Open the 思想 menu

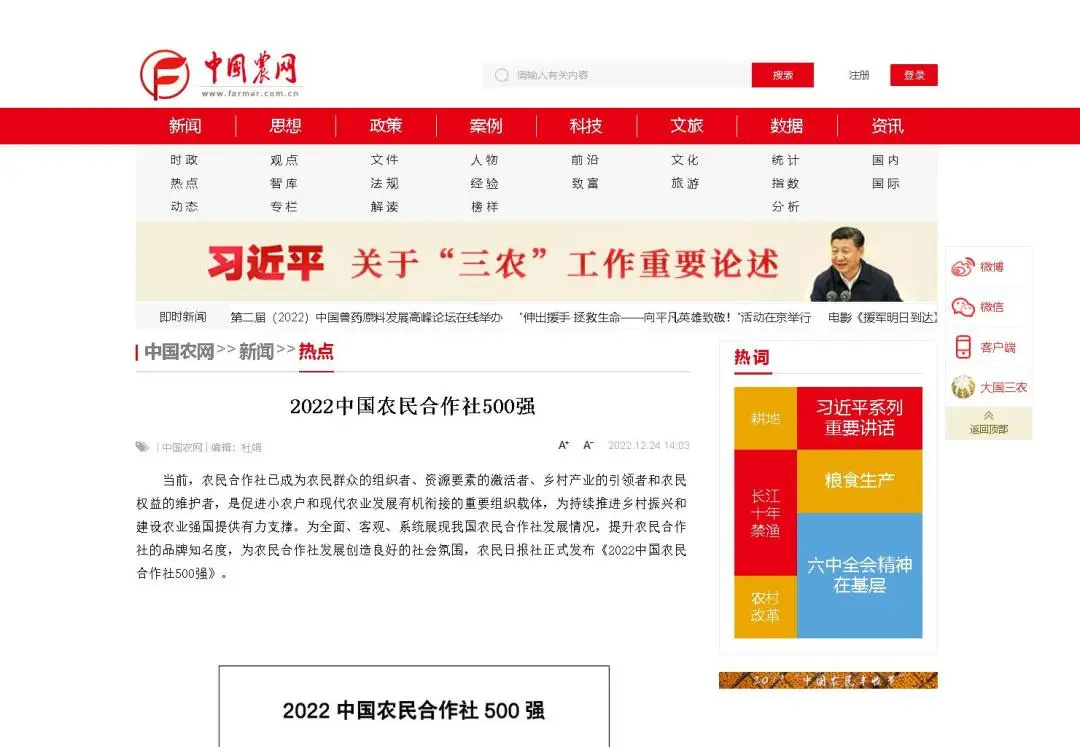click(x=285, y=126)
